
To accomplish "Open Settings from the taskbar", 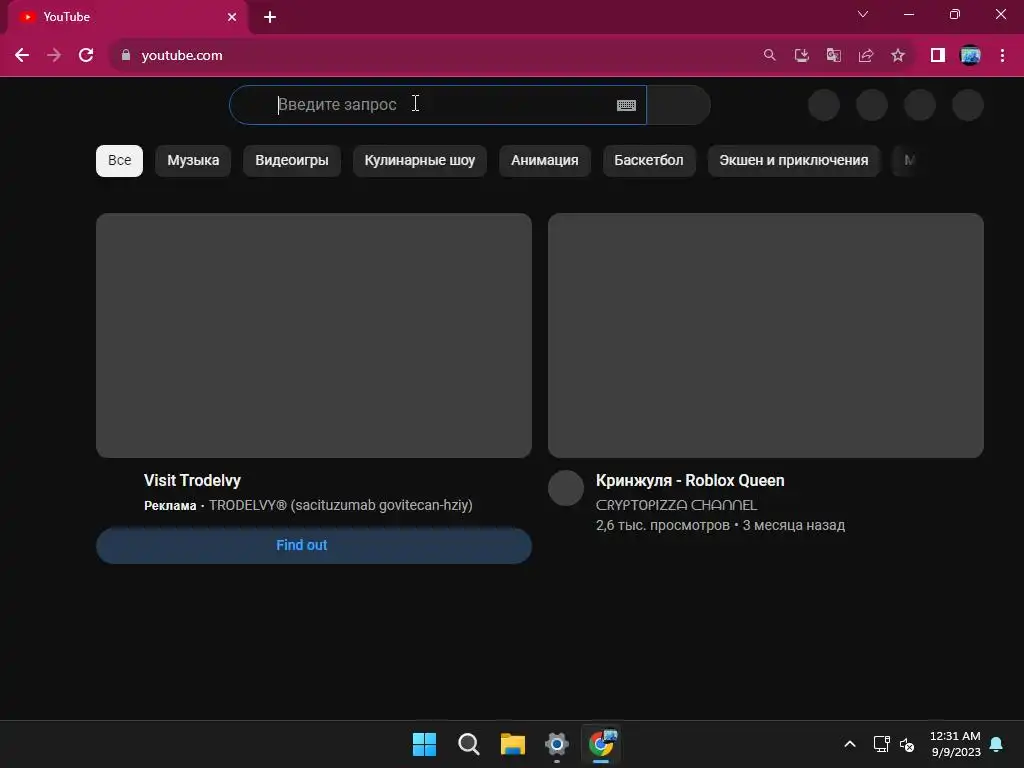I will click(557, 744).
